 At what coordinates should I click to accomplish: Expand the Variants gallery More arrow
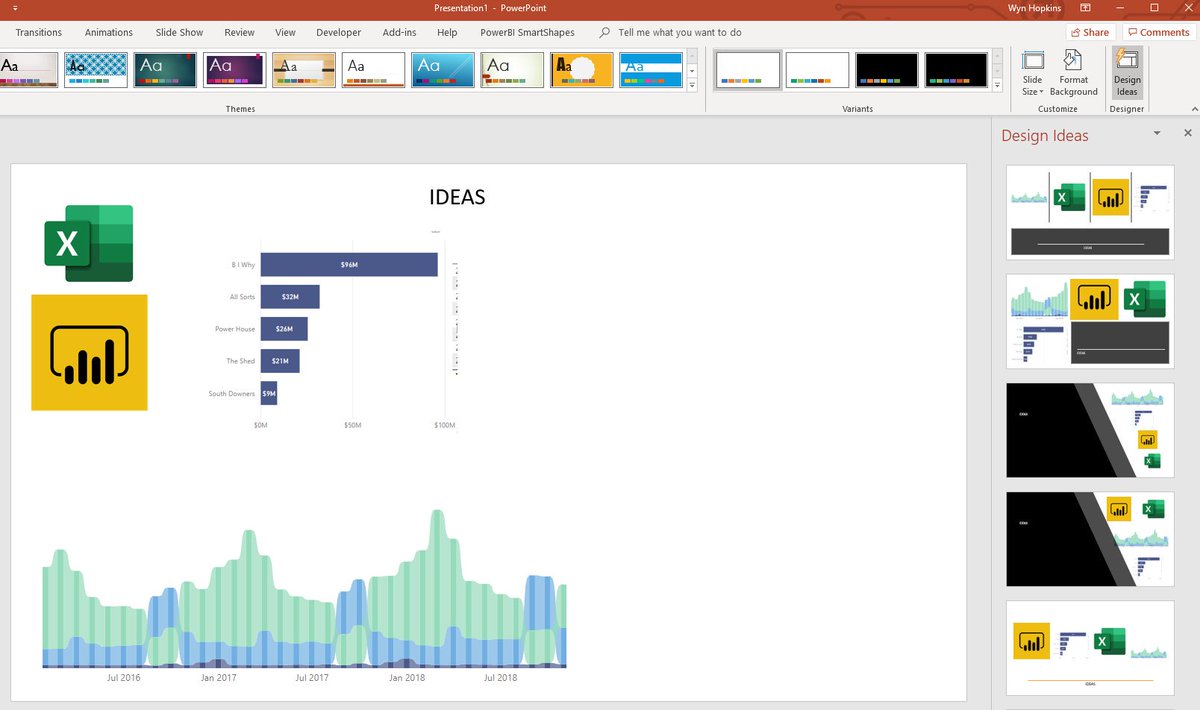[997, 86]
